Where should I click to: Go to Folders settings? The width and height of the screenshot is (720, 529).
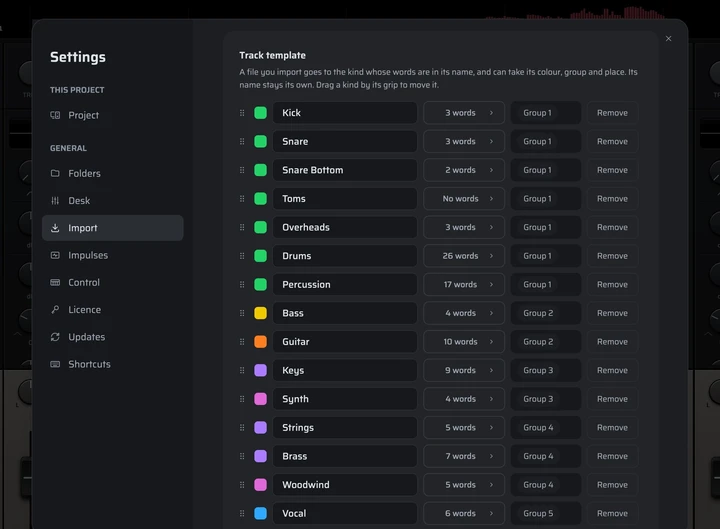click(x=112, y=174)
